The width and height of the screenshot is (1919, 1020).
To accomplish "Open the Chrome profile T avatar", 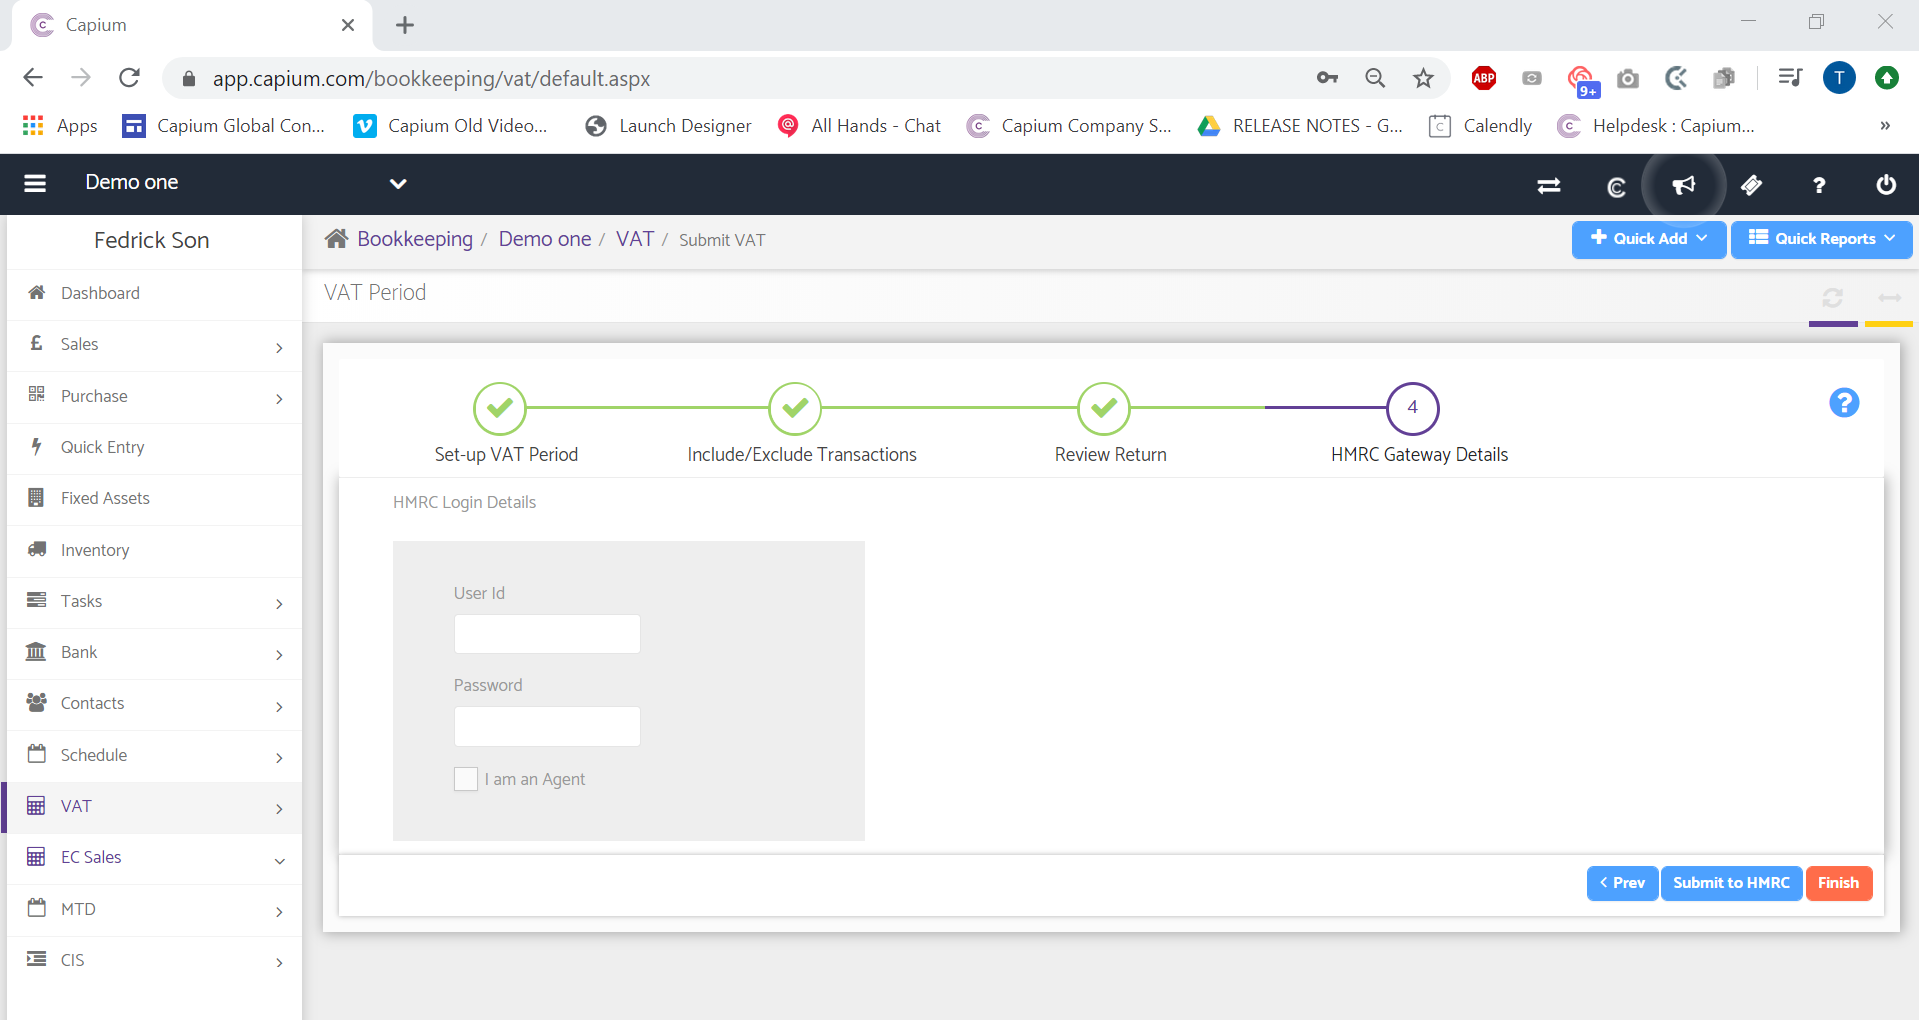I will point(1838,78).
